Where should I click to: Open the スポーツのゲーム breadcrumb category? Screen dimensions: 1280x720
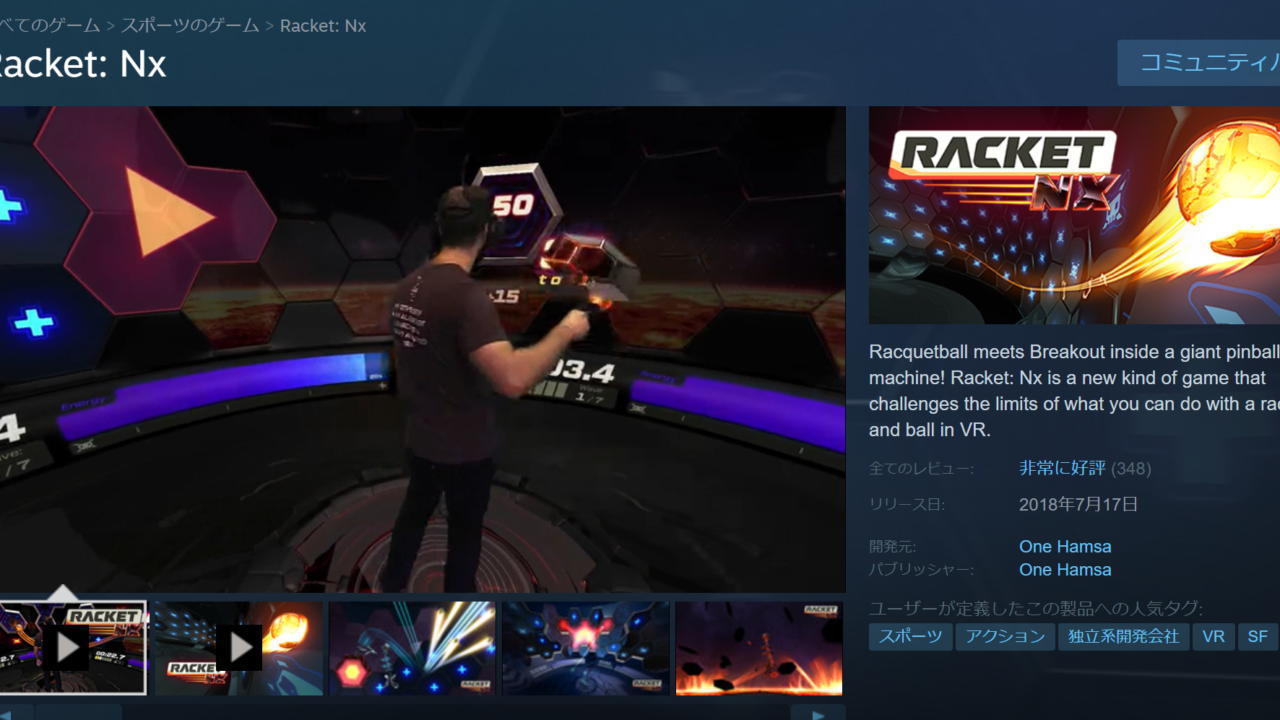[188, 25]
